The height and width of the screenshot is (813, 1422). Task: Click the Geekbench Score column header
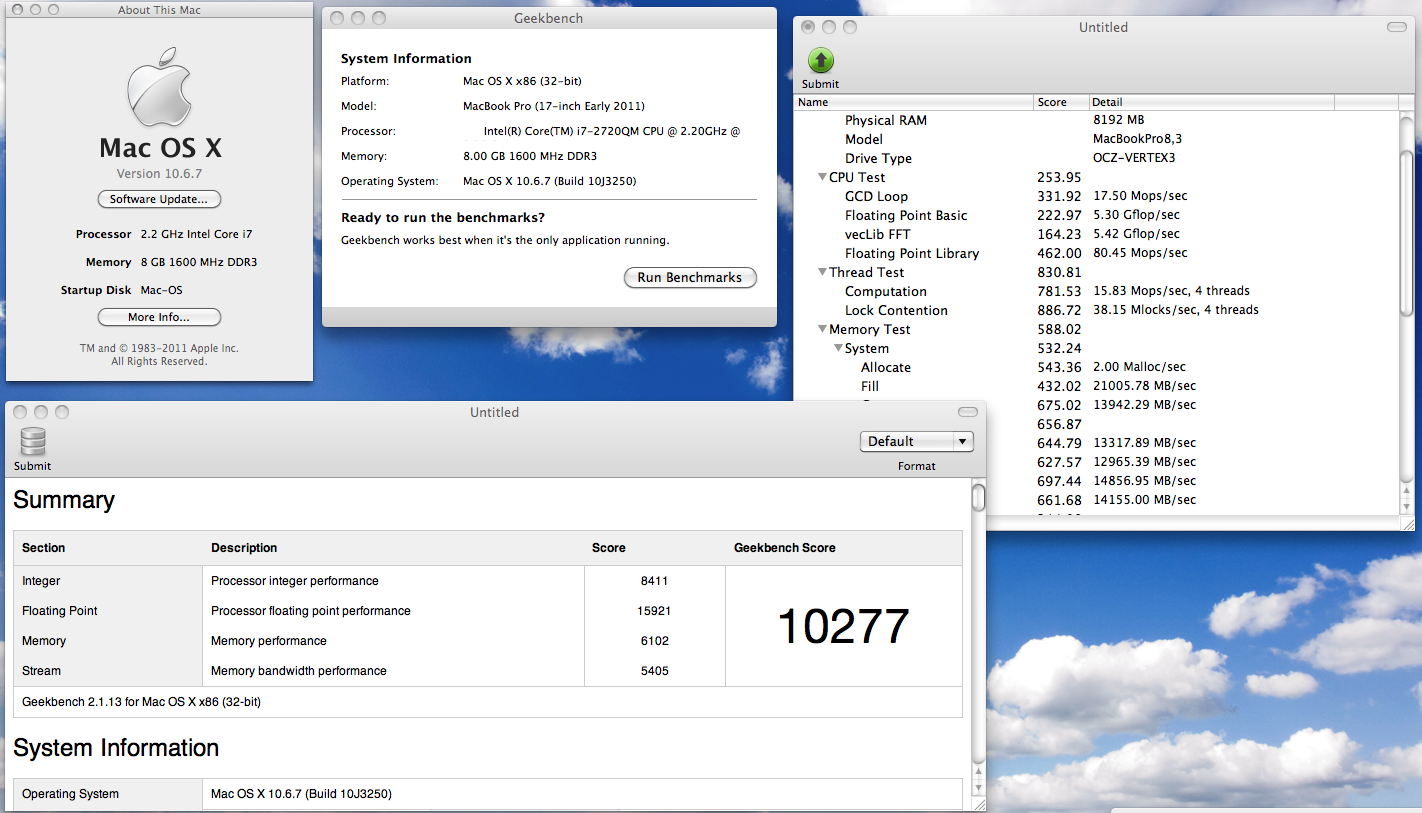(x=785, y=548)
